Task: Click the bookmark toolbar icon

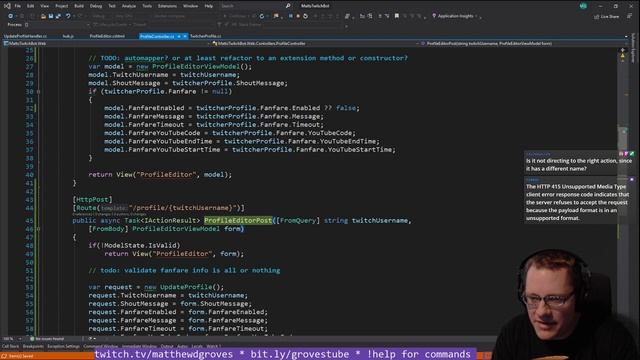Action: [397, 16]
